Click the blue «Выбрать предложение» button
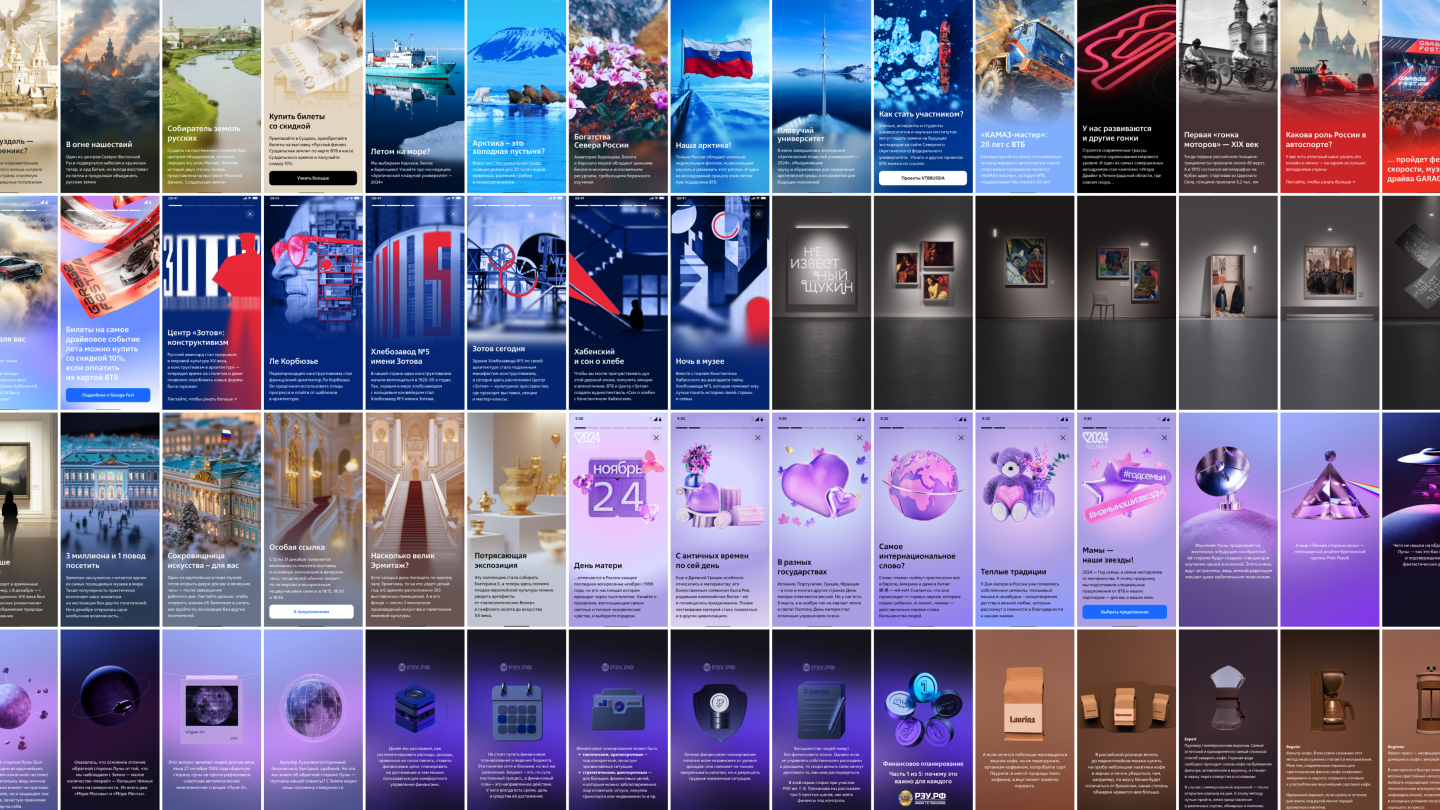 tap(1126, 612)
